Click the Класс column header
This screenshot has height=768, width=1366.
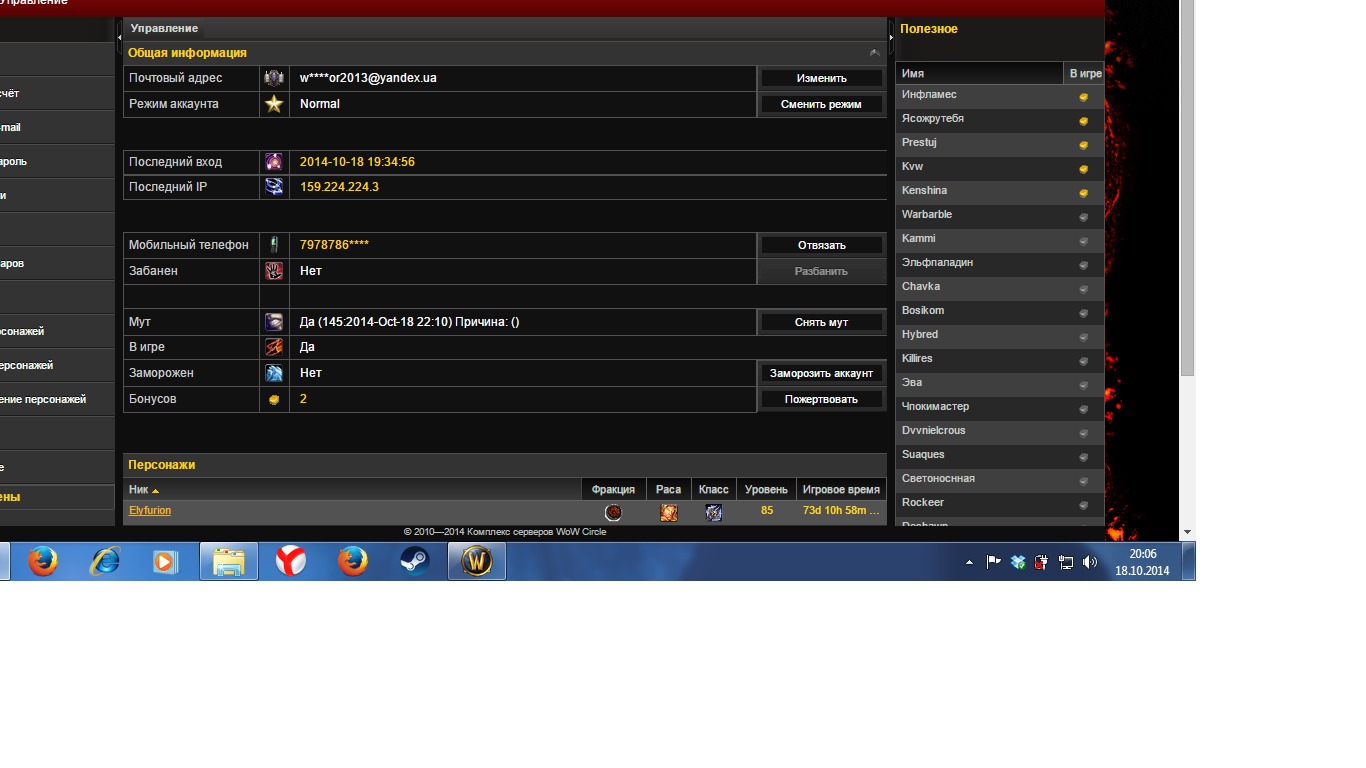click(713, 489)
